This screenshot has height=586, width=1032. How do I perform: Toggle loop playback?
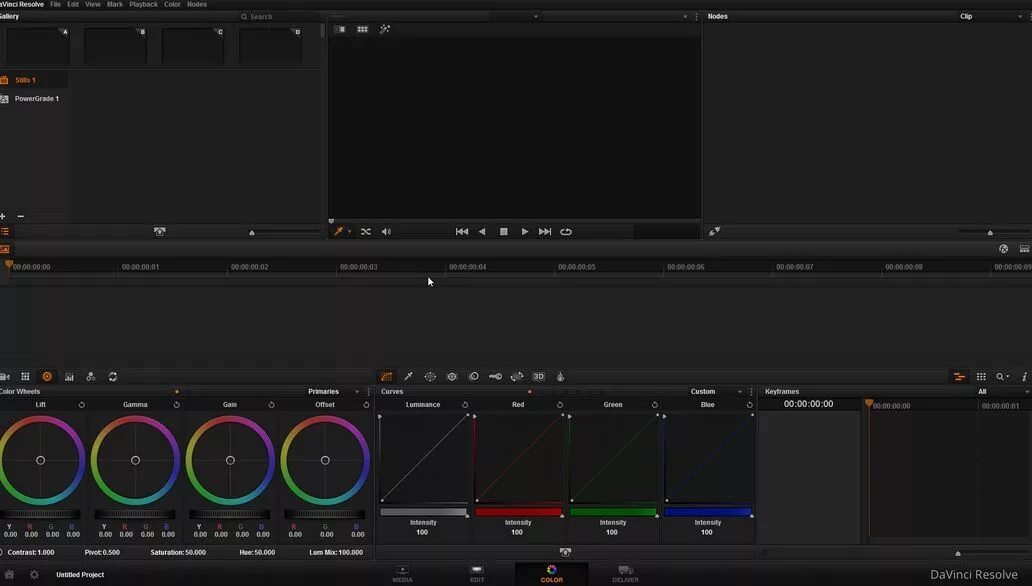(566, 232)
